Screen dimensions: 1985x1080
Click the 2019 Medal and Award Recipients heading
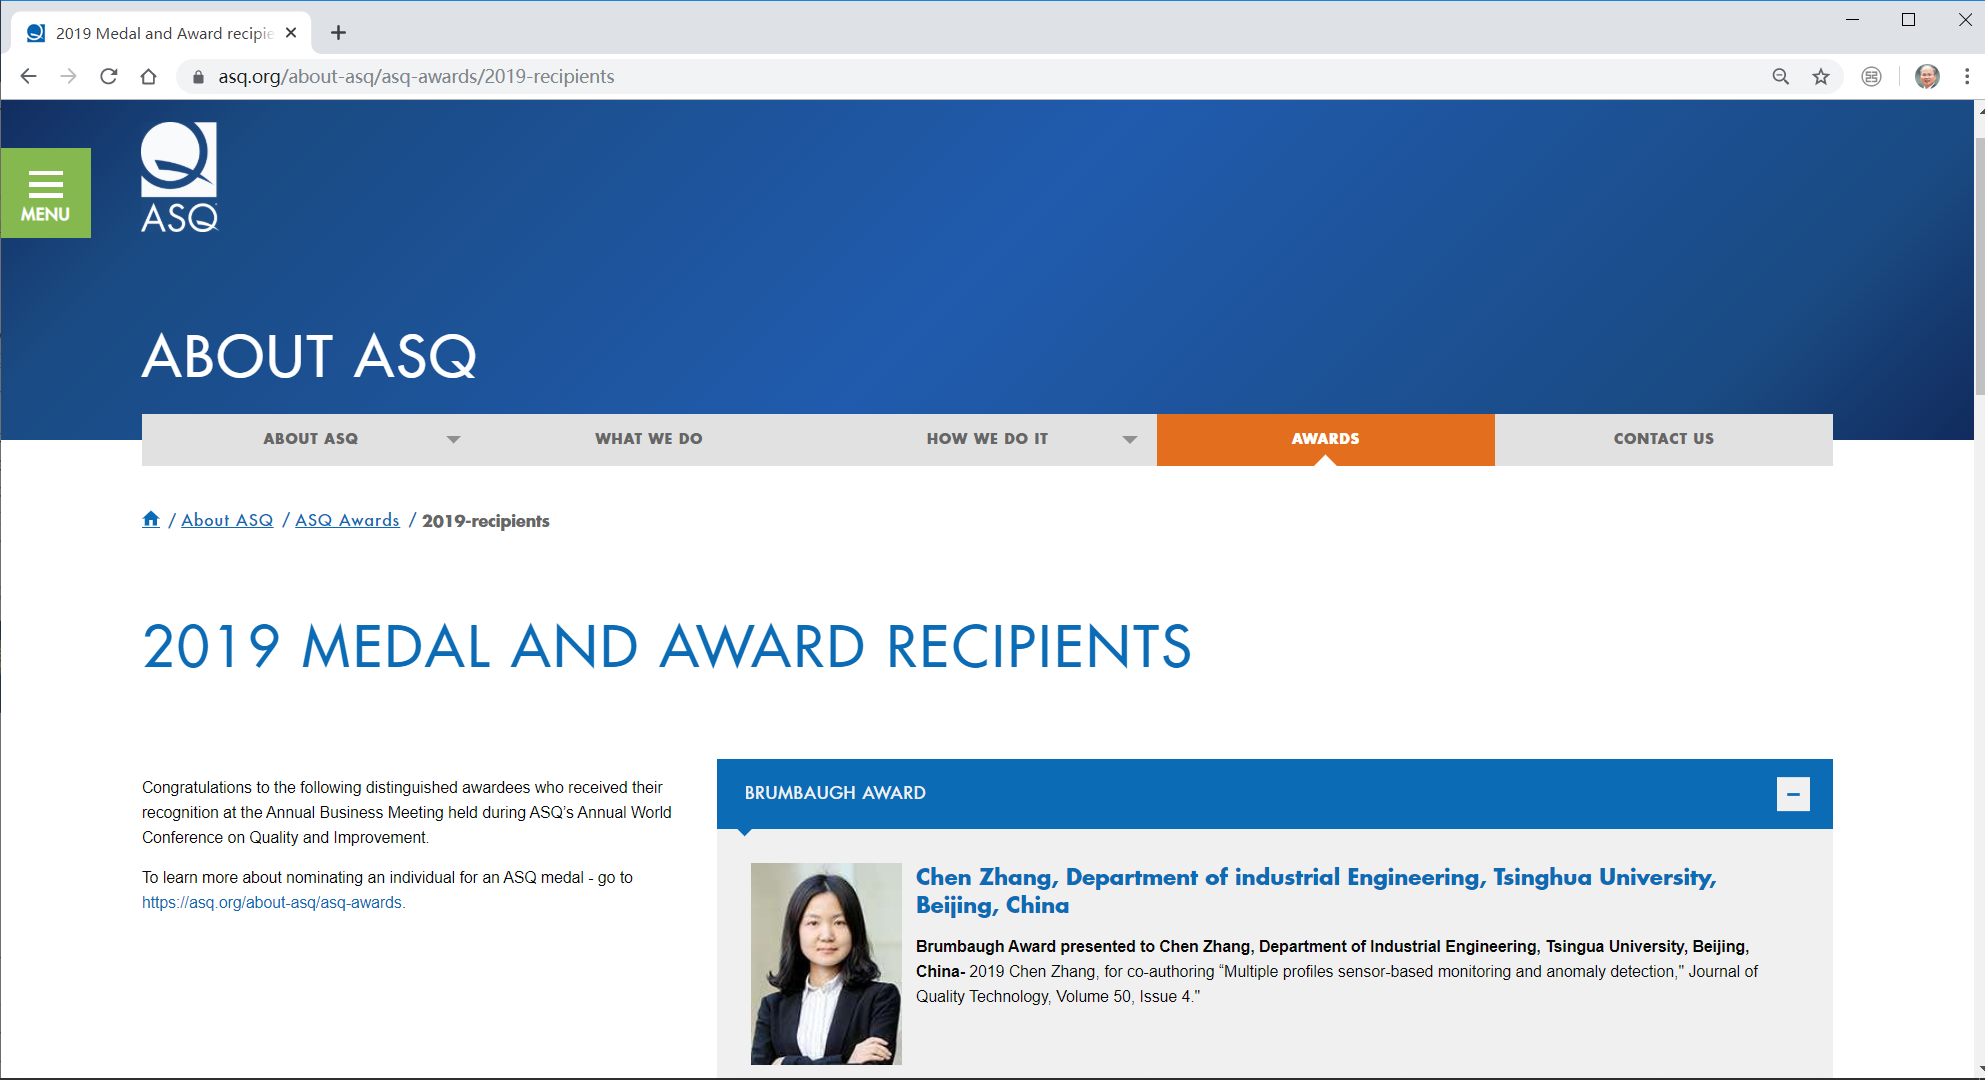click(667, 646)
